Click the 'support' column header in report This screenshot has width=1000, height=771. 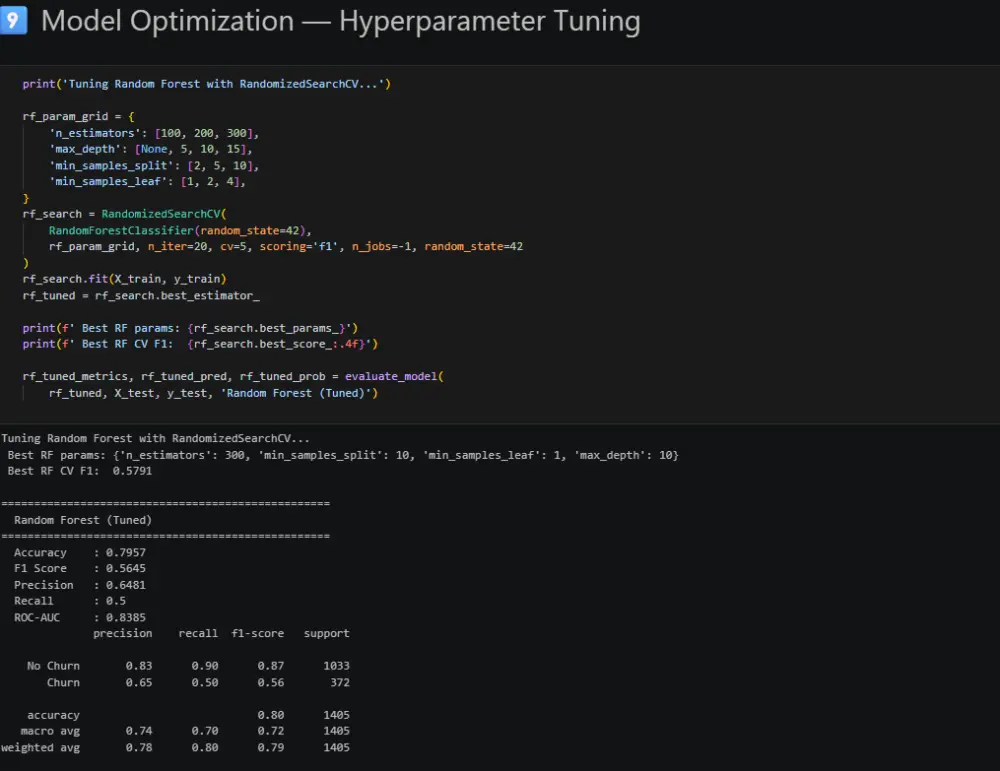pos(327,634)
